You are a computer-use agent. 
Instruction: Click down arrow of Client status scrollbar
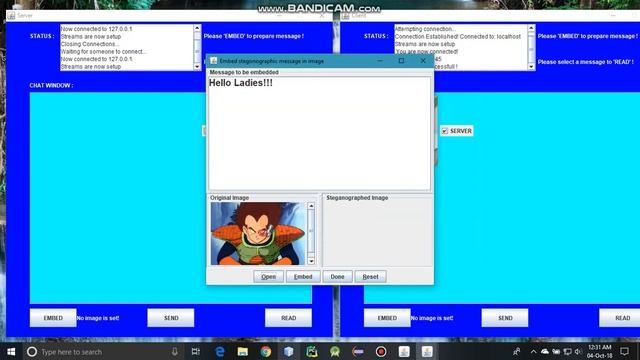[531, 67]
